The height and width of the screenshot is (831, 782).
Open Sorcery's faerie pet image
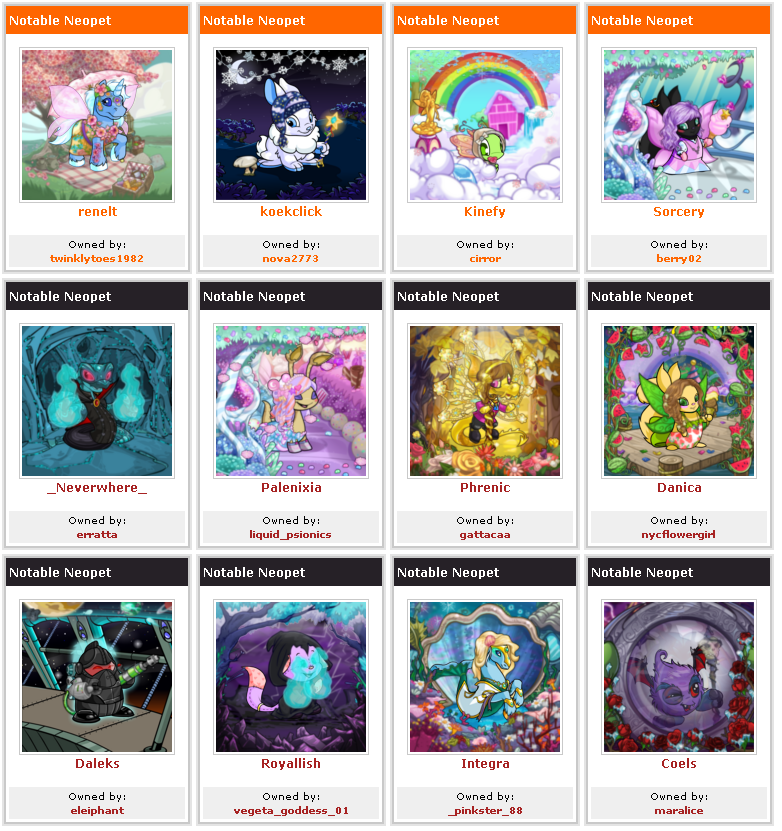coord(681,126)
